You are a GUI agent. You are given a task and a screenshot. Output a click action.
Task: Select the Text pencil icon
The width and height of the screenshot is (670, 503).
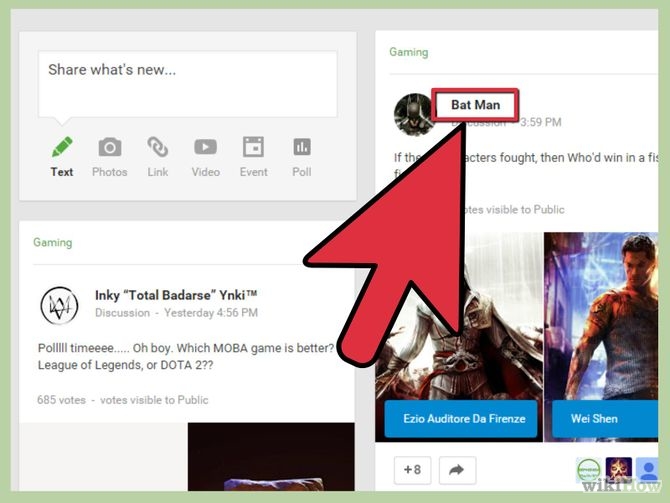(x=62, y=147)
